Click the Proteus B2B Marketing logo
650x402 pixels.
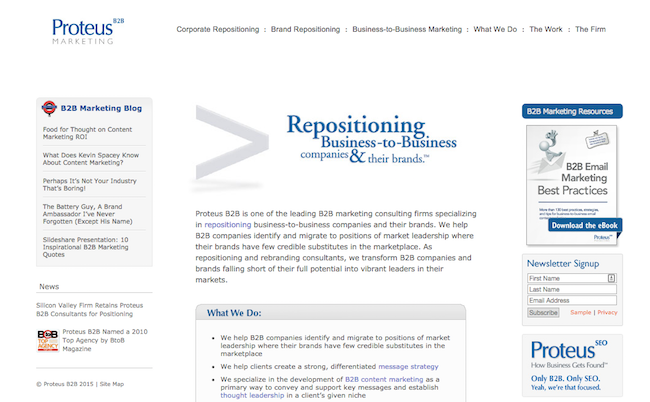tap(88, 31)
